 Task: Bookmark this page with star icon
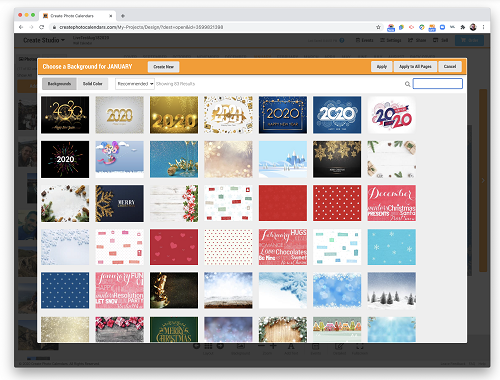[x=378, y=27]
